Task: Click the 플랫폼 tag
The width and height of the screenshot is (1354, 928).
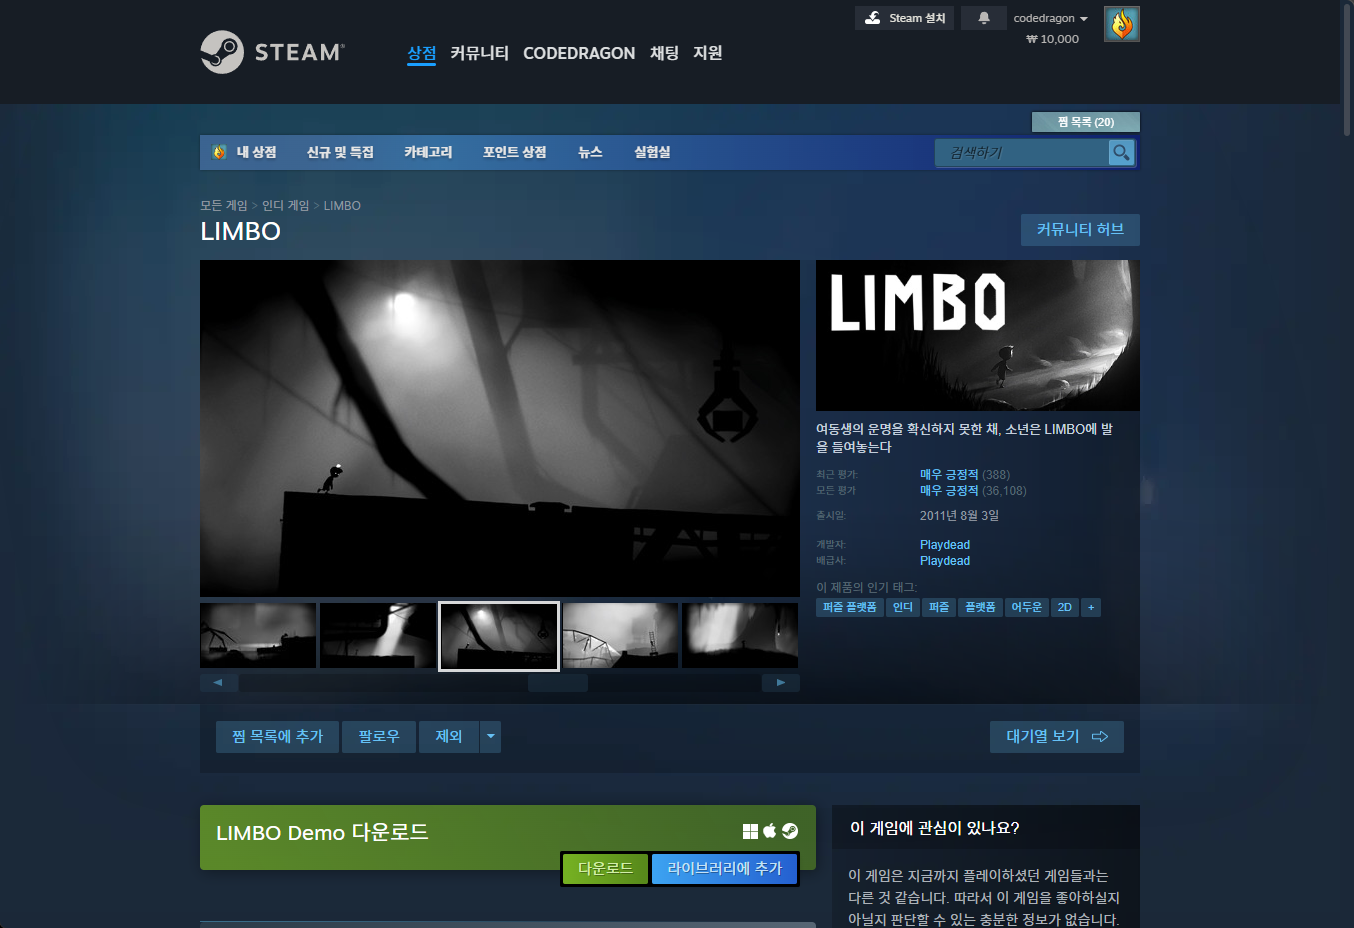Action: click(x=980, y=608)
